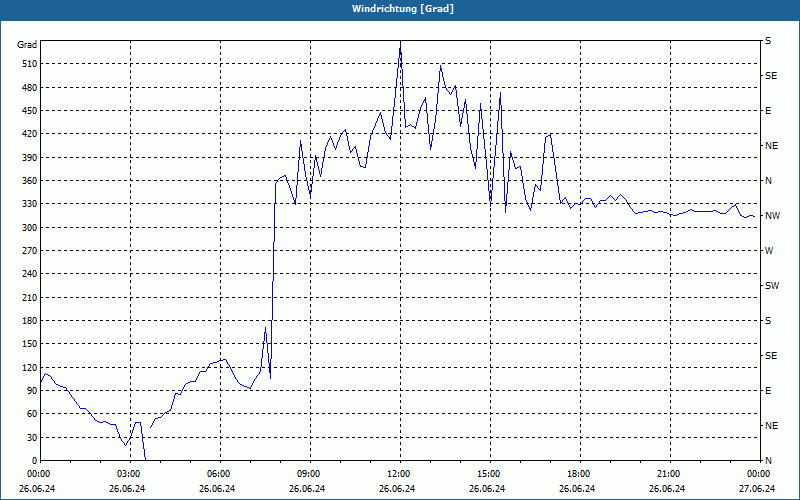Image resolution: width=800 pixels, height=500 pixels.
Task: Select the 420 y-axis value
Action: pos(30,134)
